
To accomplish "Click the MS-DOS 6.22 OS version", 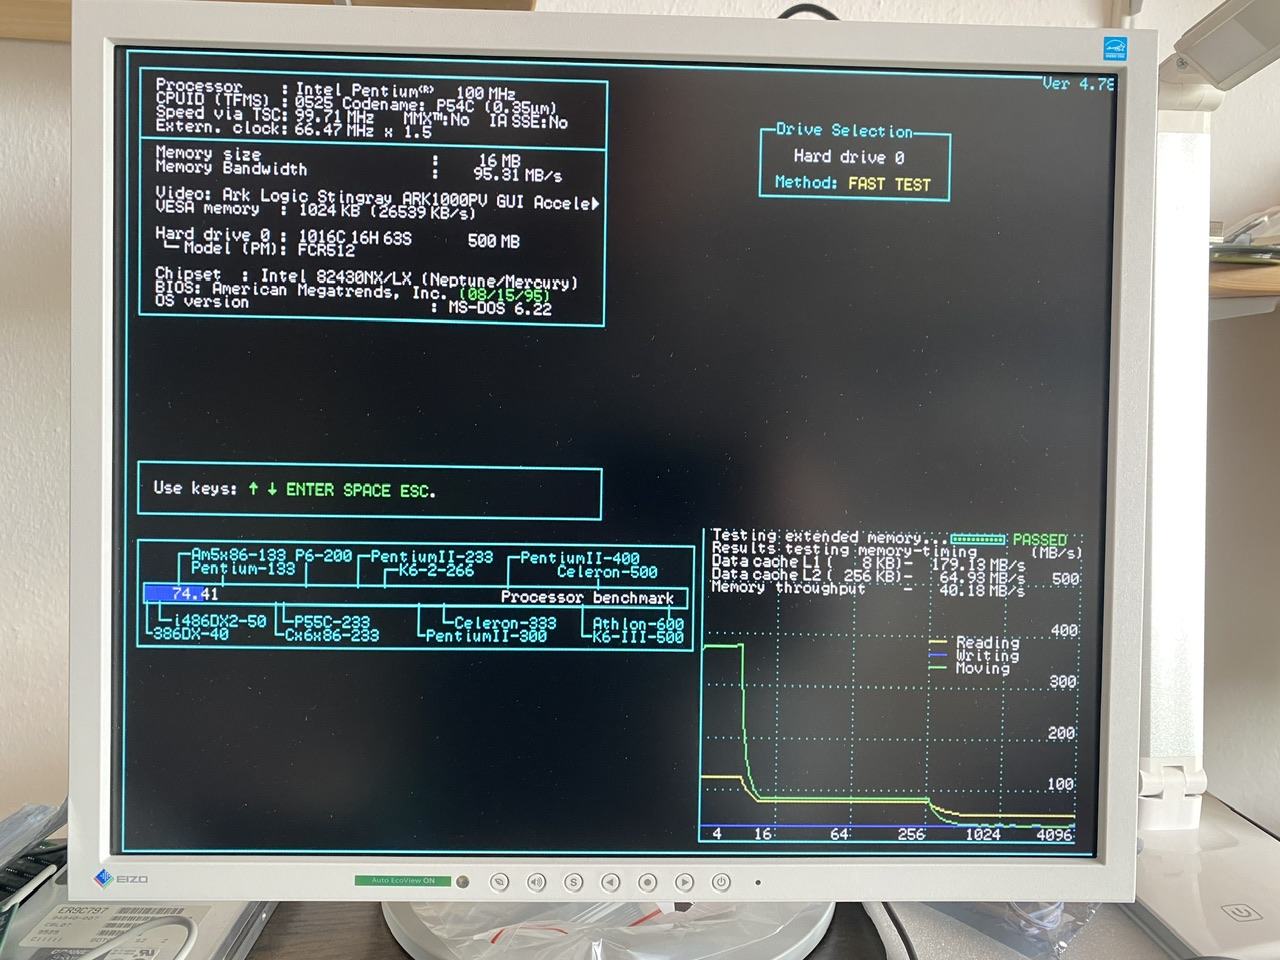I will pyautogui.click(x=499, y=308).
